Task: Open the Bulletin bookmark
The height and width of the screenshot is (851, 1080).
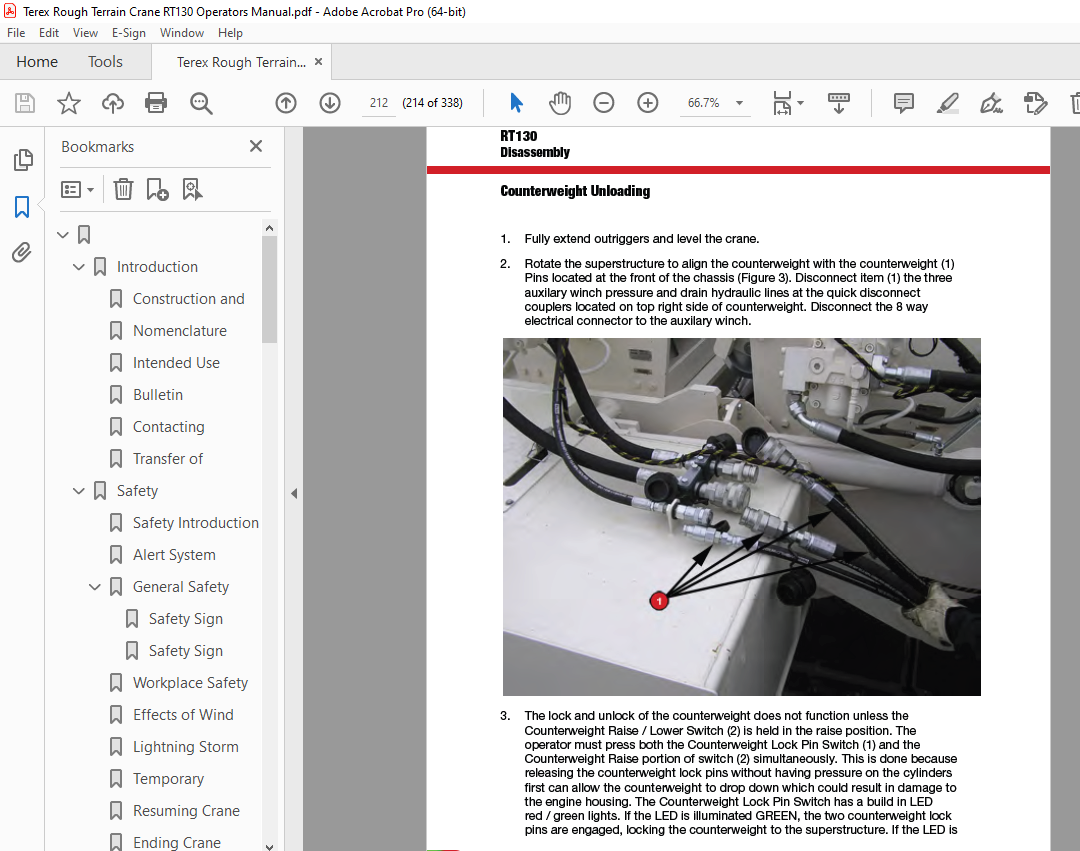Action: [x=158, y=395]
